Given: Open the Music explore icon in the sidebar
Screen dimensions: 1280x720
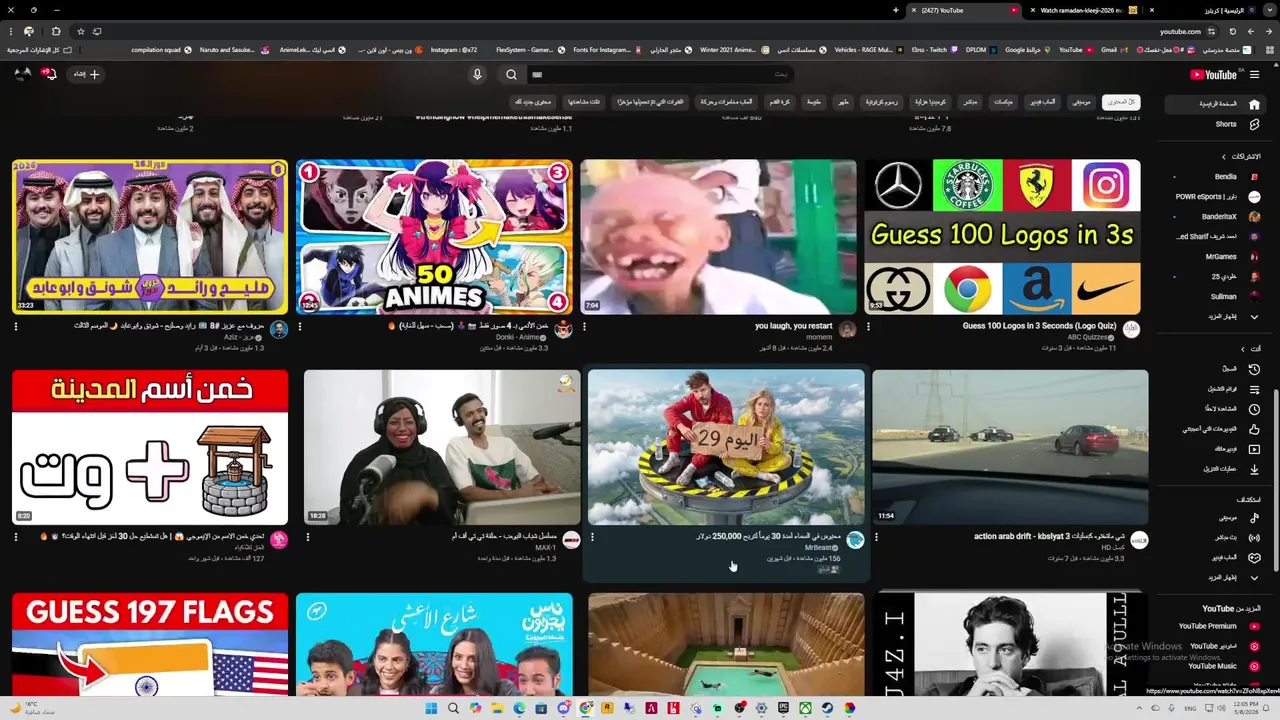Looking at the screenshot, I should [x=1254, y=518].
